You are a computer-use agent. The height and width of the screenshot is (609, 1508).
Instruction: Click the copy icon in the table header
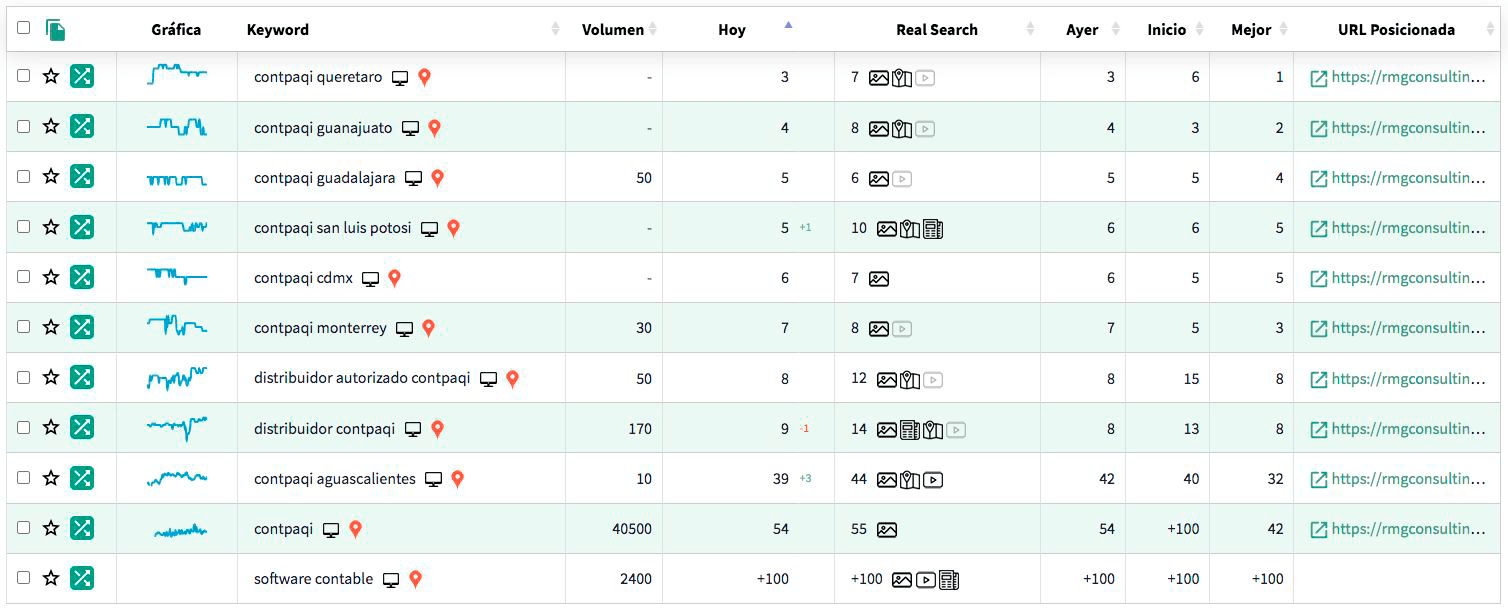(x=56, y=30)
